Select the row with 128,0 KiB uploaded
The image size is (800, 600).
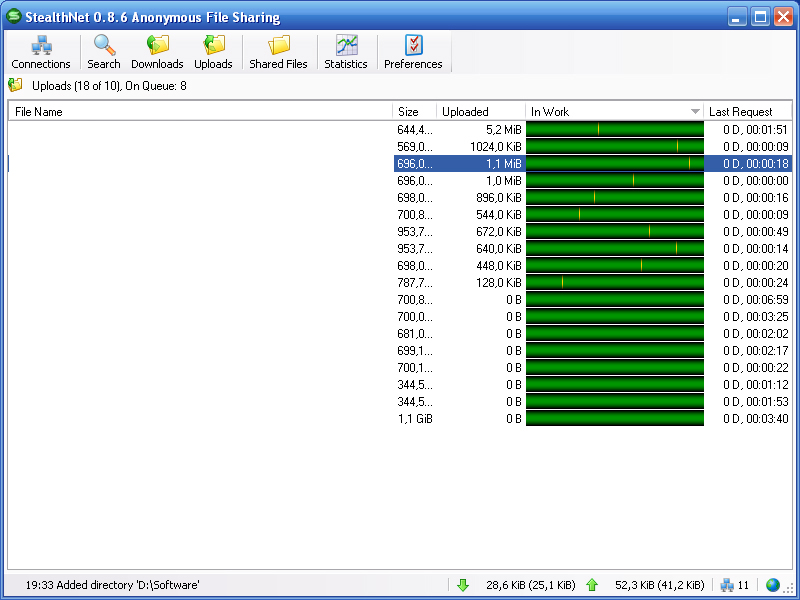[x=400, y=283]
